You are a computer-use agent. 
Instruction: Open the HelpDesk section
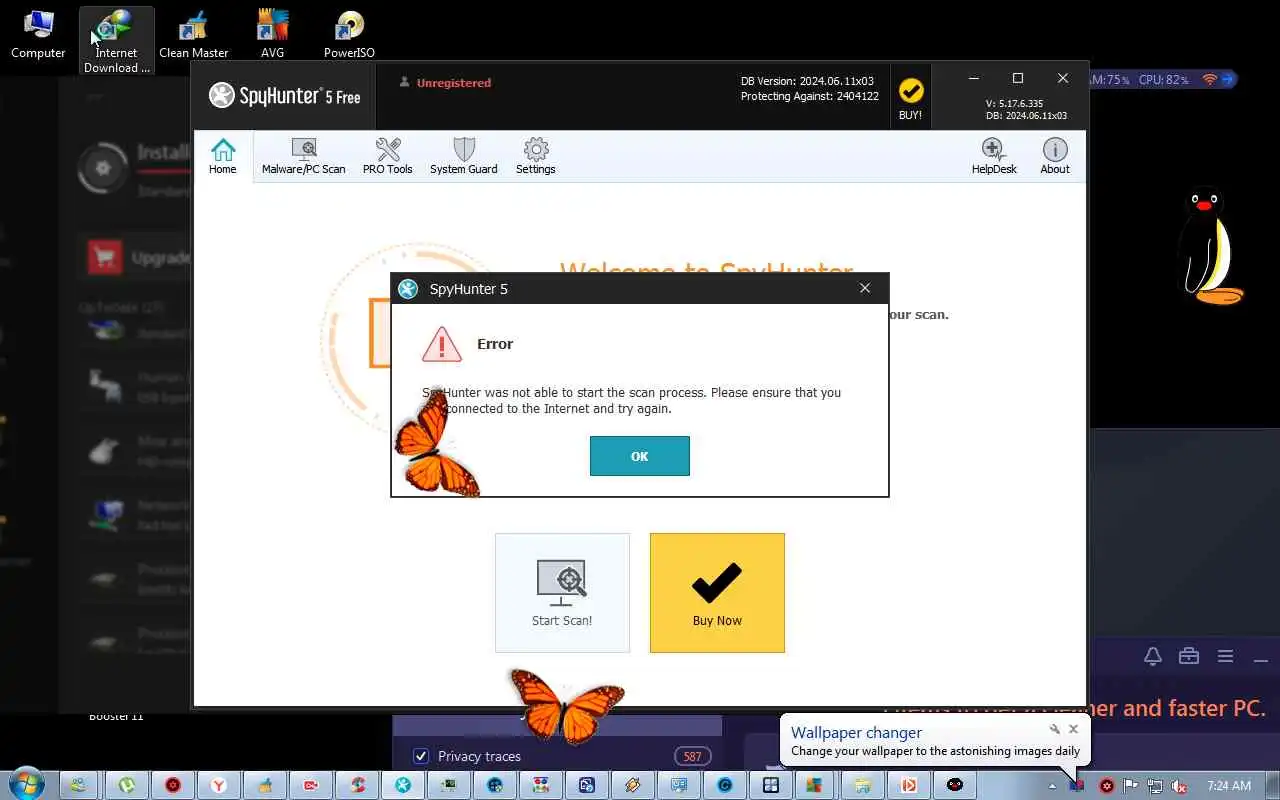click(x=994, y=156)
